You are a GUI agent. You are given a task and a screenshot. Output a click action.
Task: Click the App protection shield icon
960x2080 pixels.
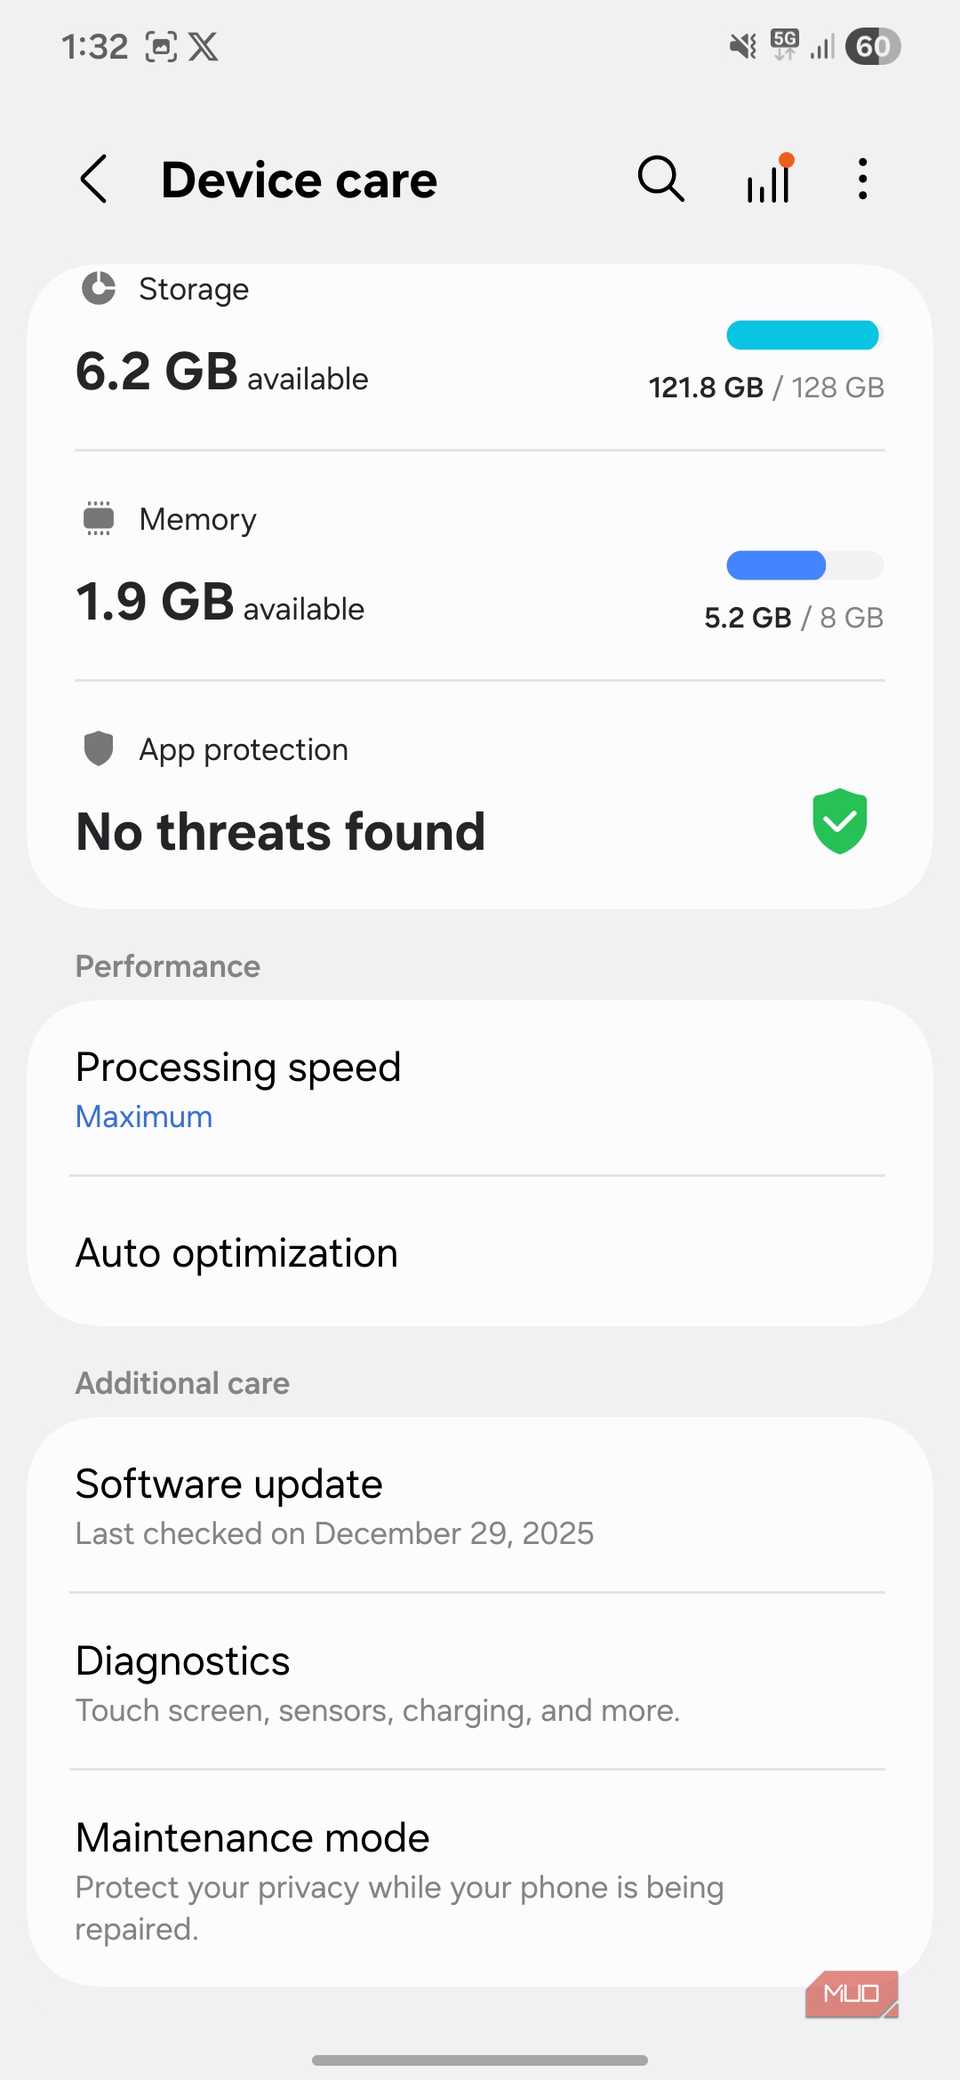click(x=98, y=748)
